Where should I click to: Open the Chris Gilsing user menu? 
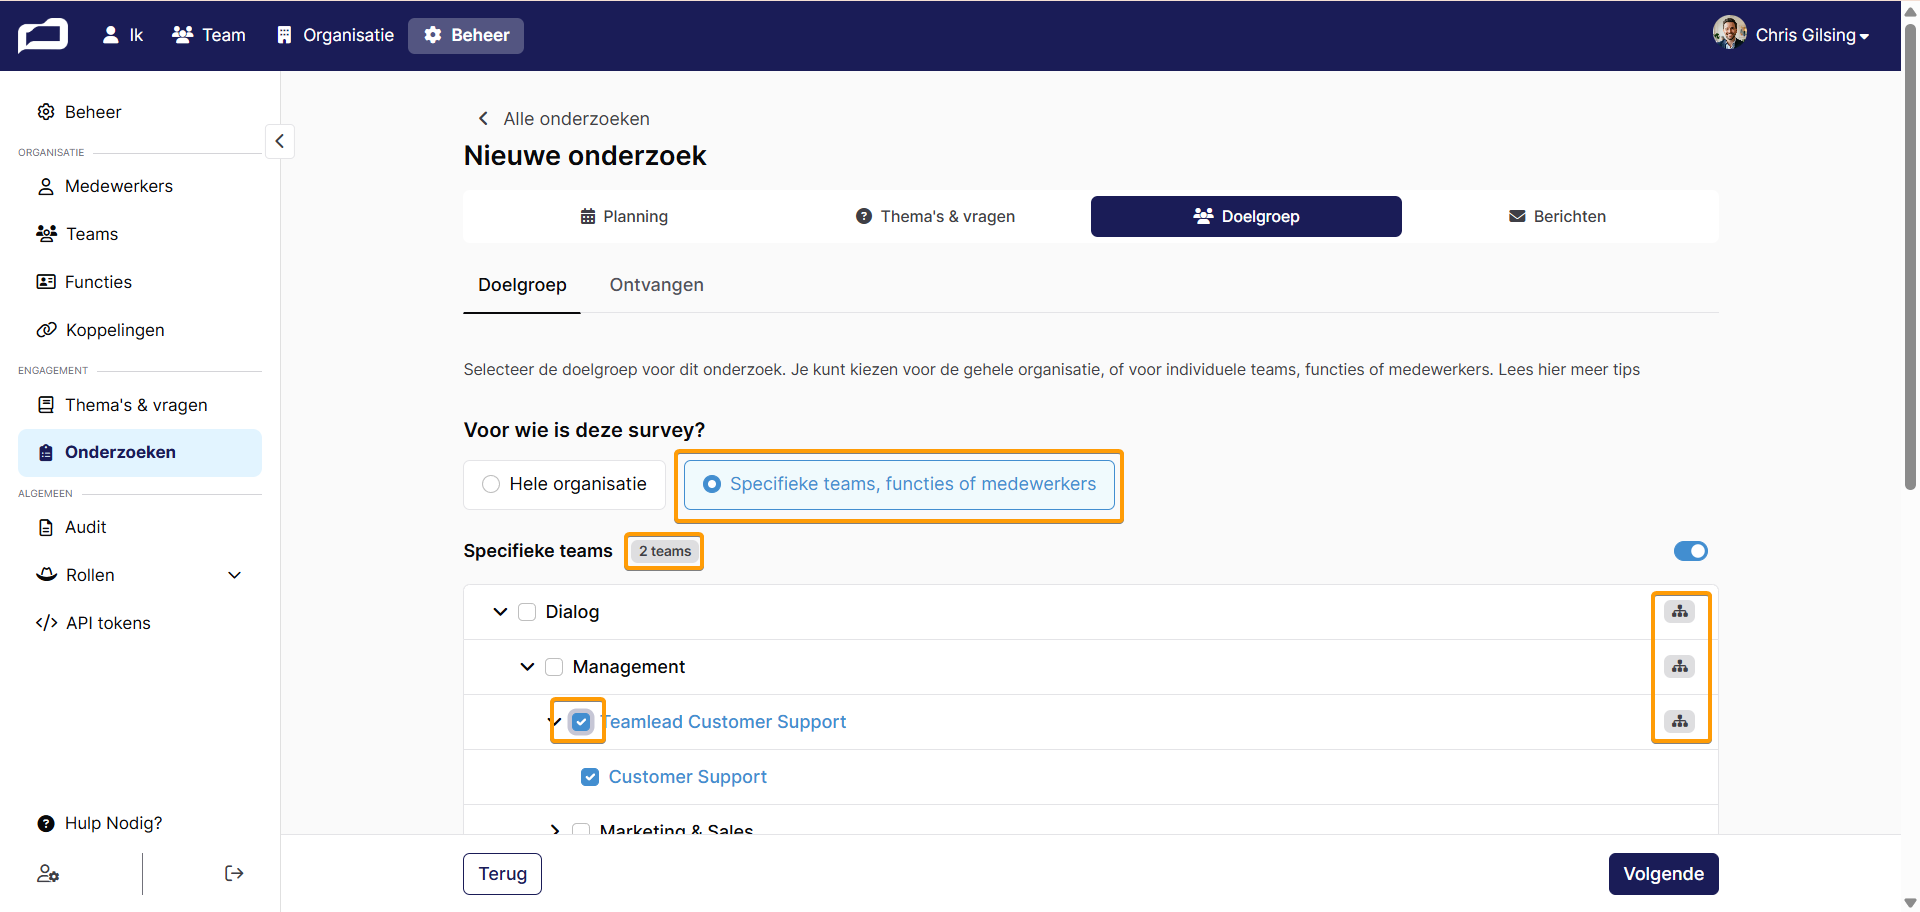click(x=1791, y=34)
